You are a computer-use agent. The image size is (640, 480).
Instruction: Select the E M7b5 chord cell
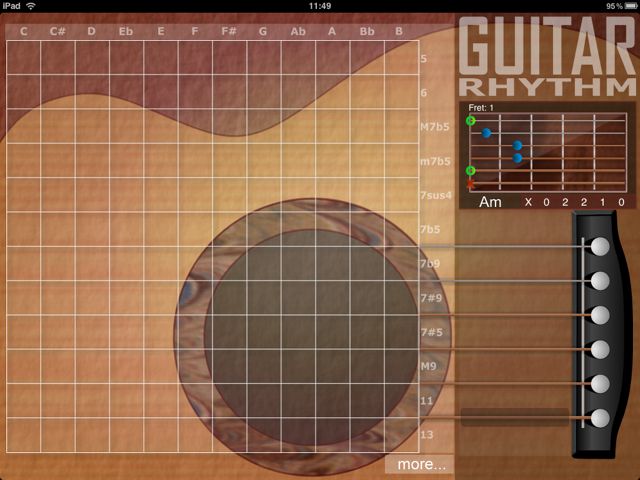tap(161, 126)
